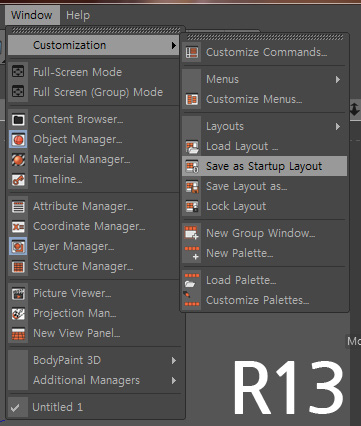Click the Window menu tear-off grip strip

pos(96,31)
